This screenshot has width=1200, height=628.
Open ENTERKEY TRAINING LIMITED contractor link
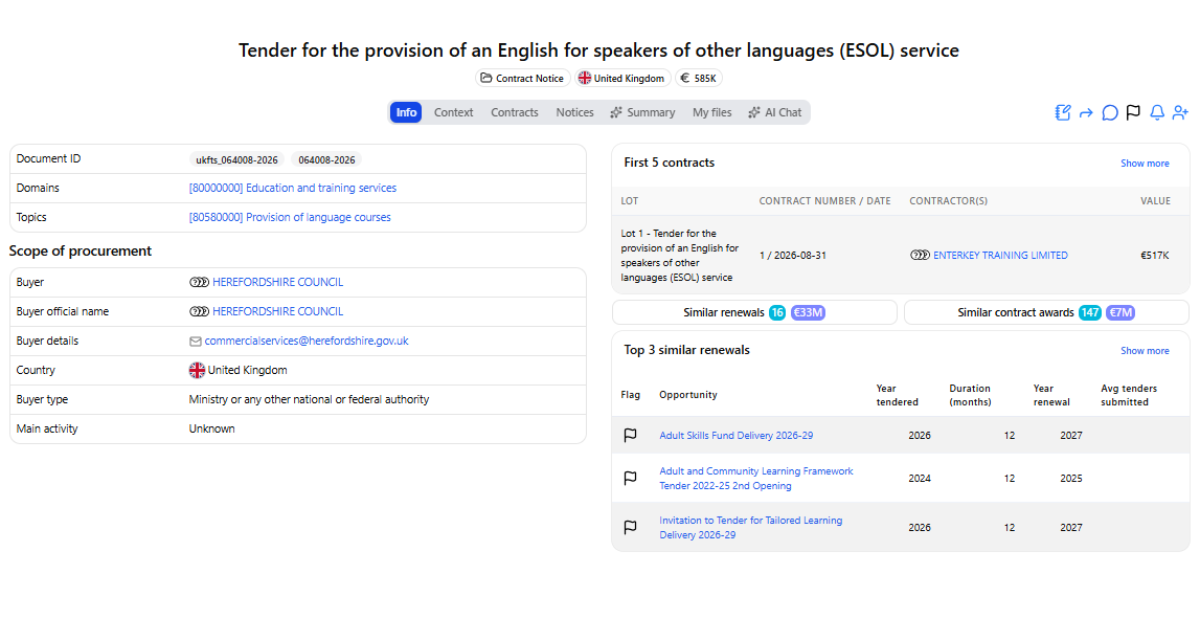[x=1000, y=256]
